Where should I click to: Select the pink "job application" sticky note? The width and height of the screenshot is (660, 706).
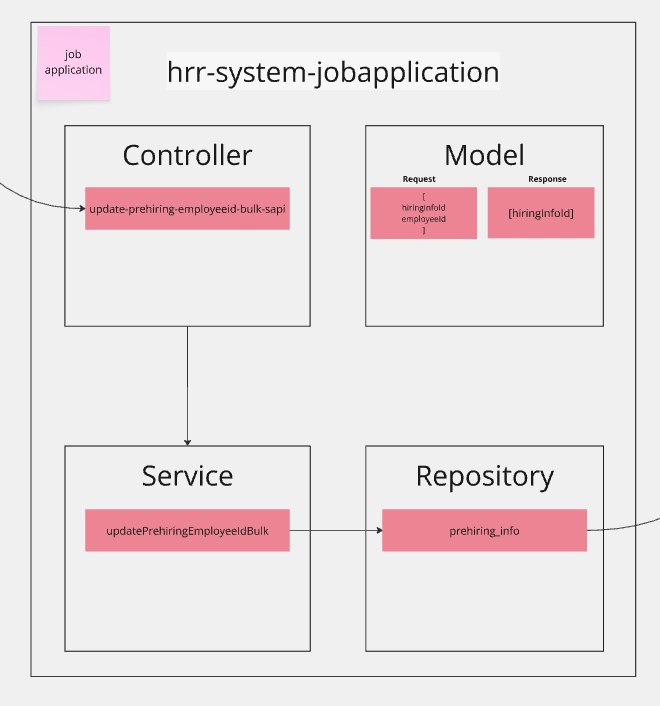tap(73, 63)
